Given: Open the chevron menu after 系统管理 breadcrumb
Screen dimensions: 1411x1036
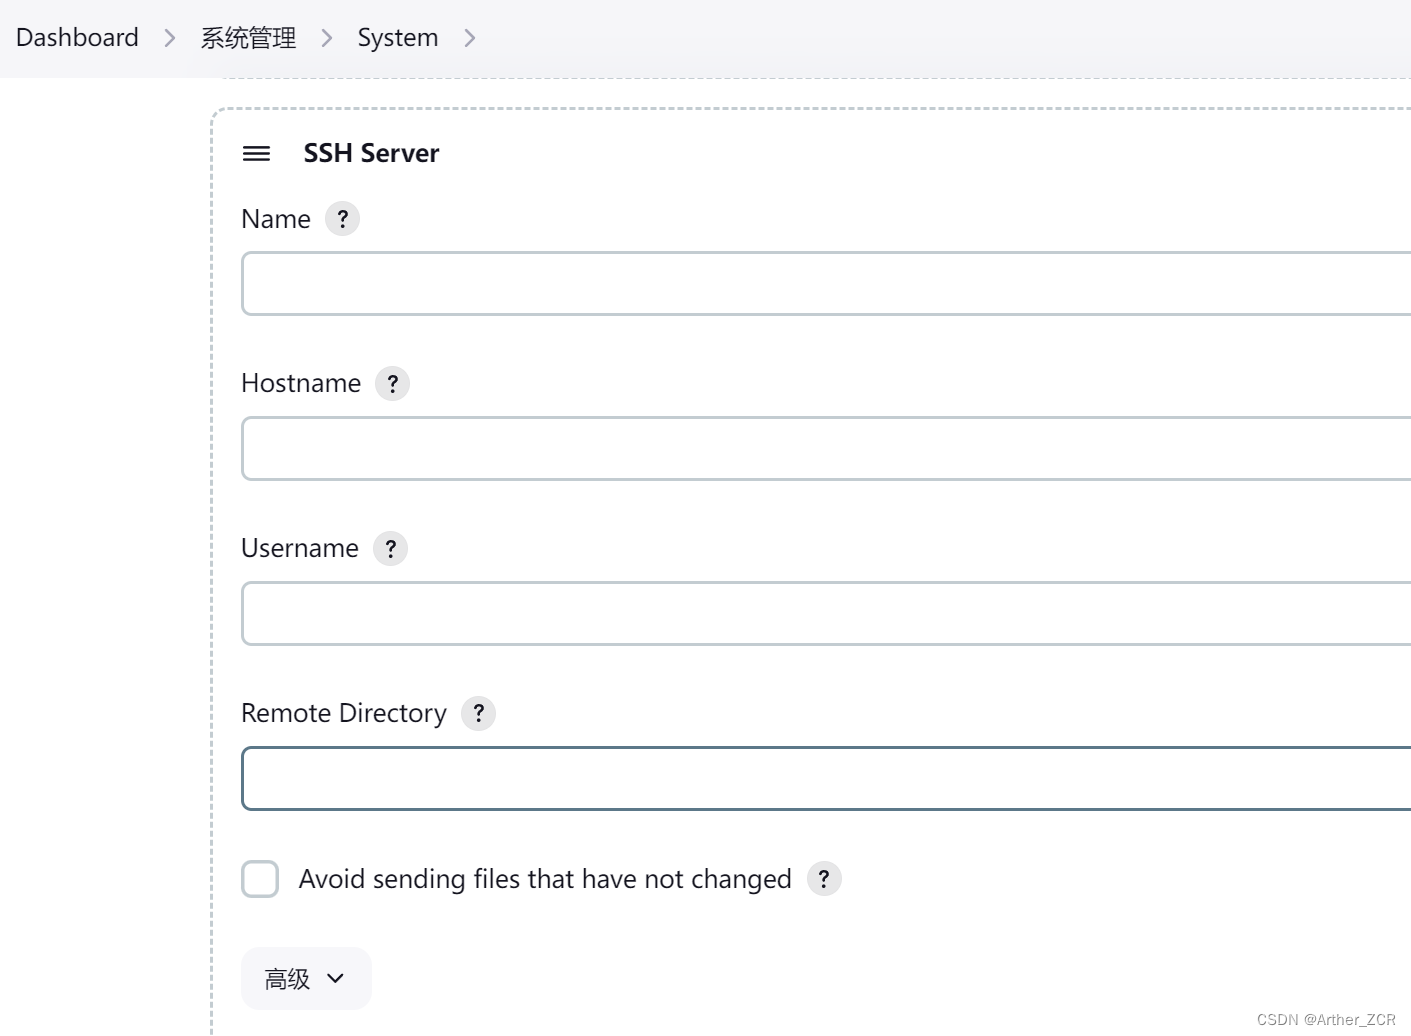Looking at the screenshot, I should pos(327,38).
